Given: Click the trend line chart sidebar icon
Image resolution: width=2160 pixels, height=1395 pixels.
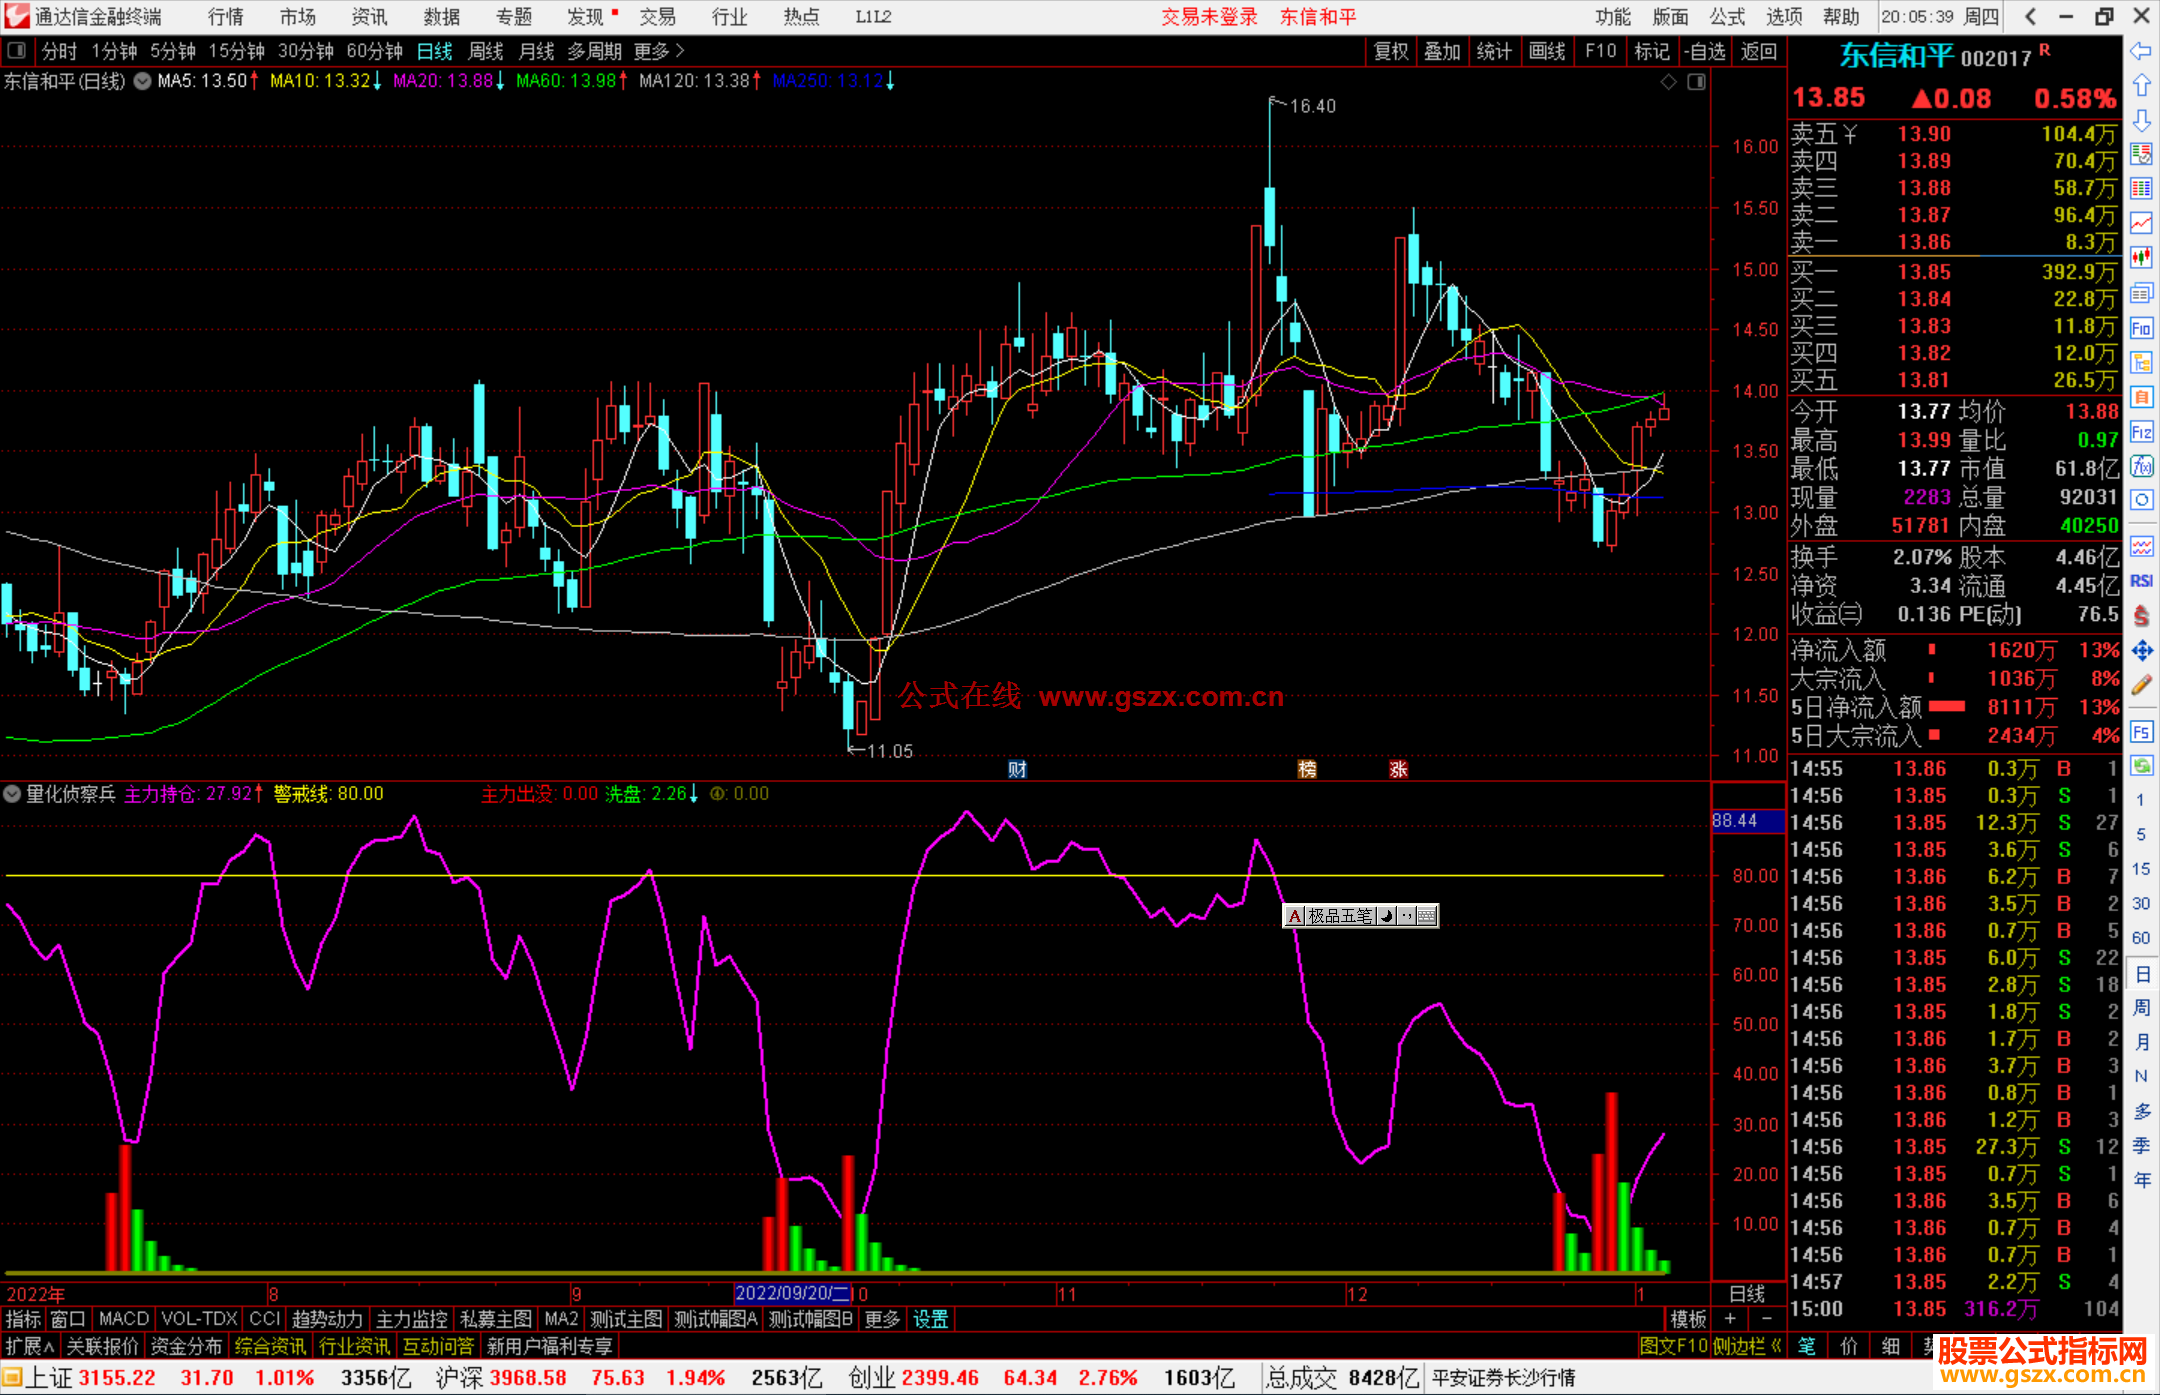Looking at the screenshot, I should pos(2141,223).
